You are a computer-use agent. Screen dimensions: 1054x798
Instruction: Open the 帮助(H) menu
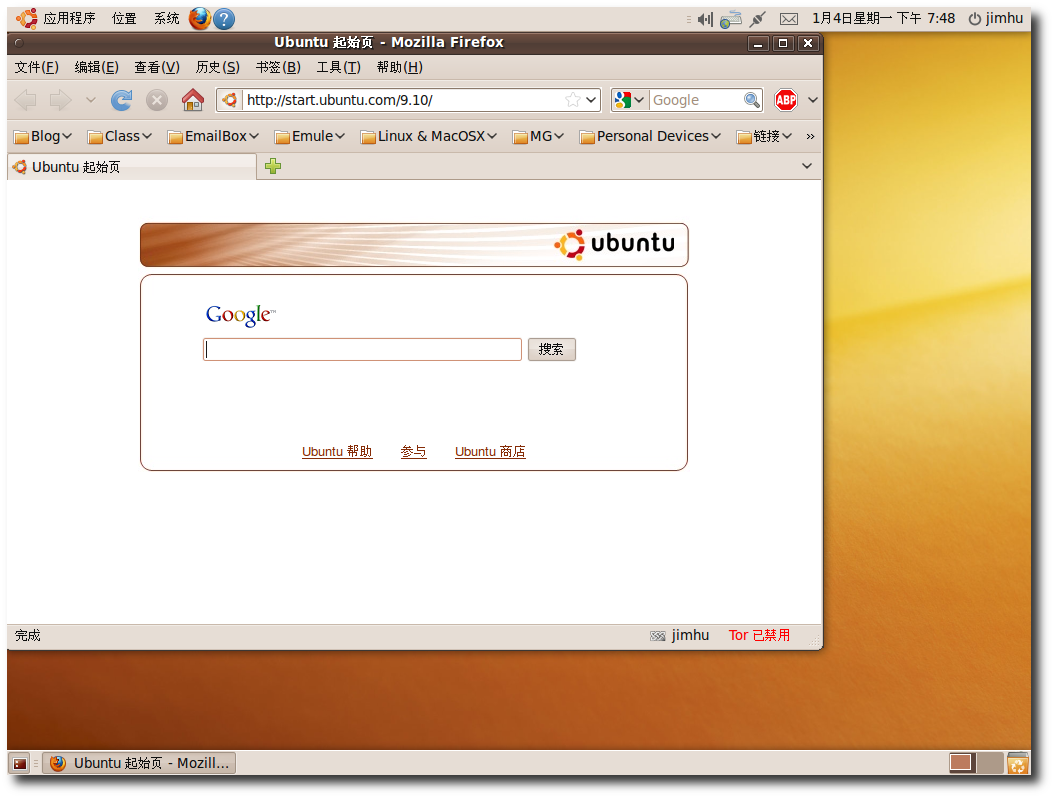[400, 67]
